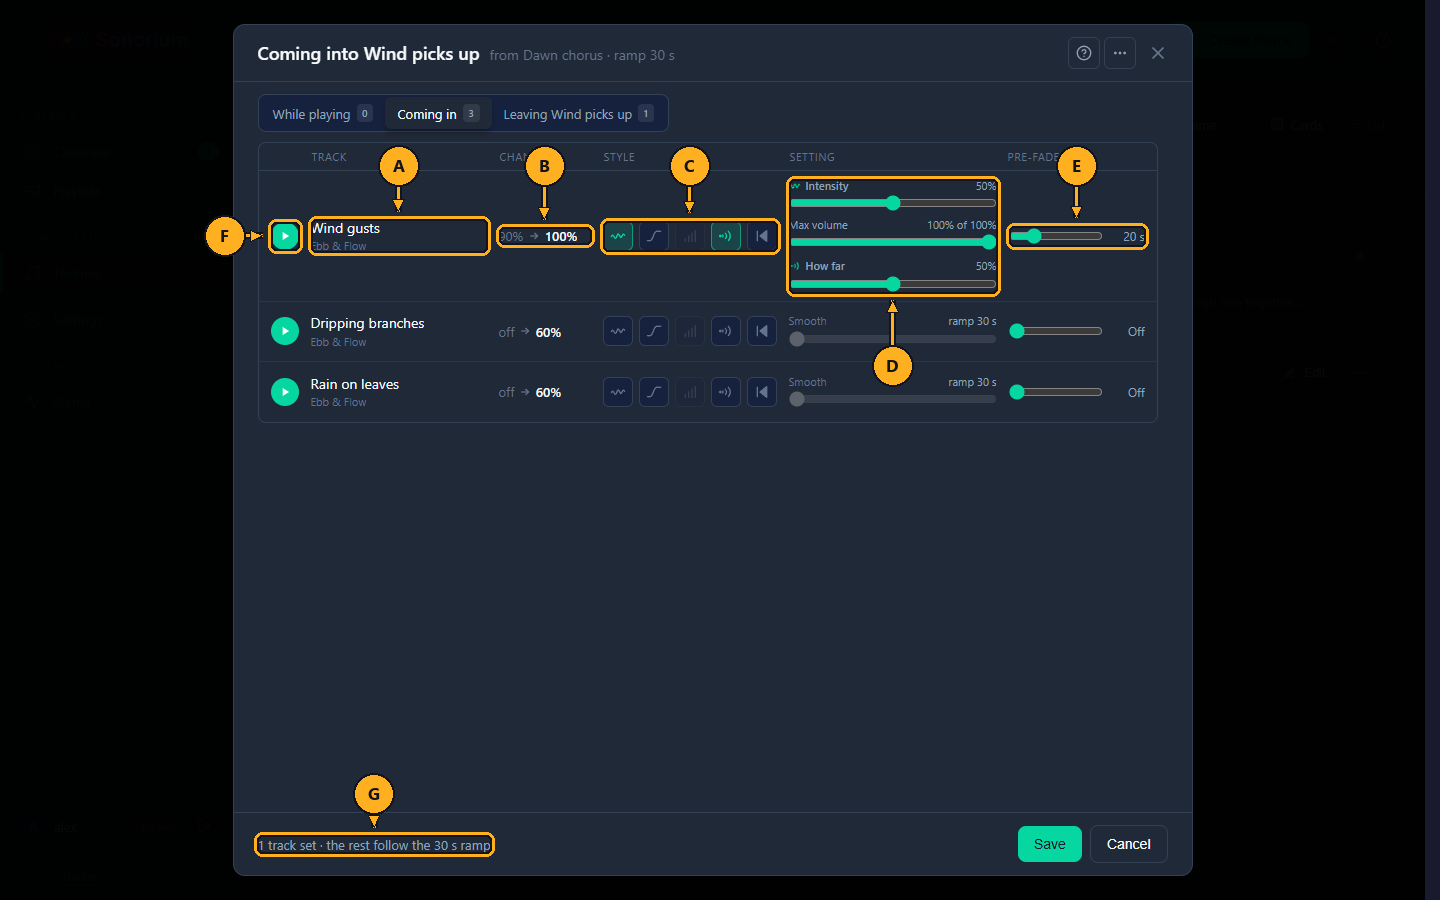
Task: Adjust the Max volume slider
Action: 893,242
